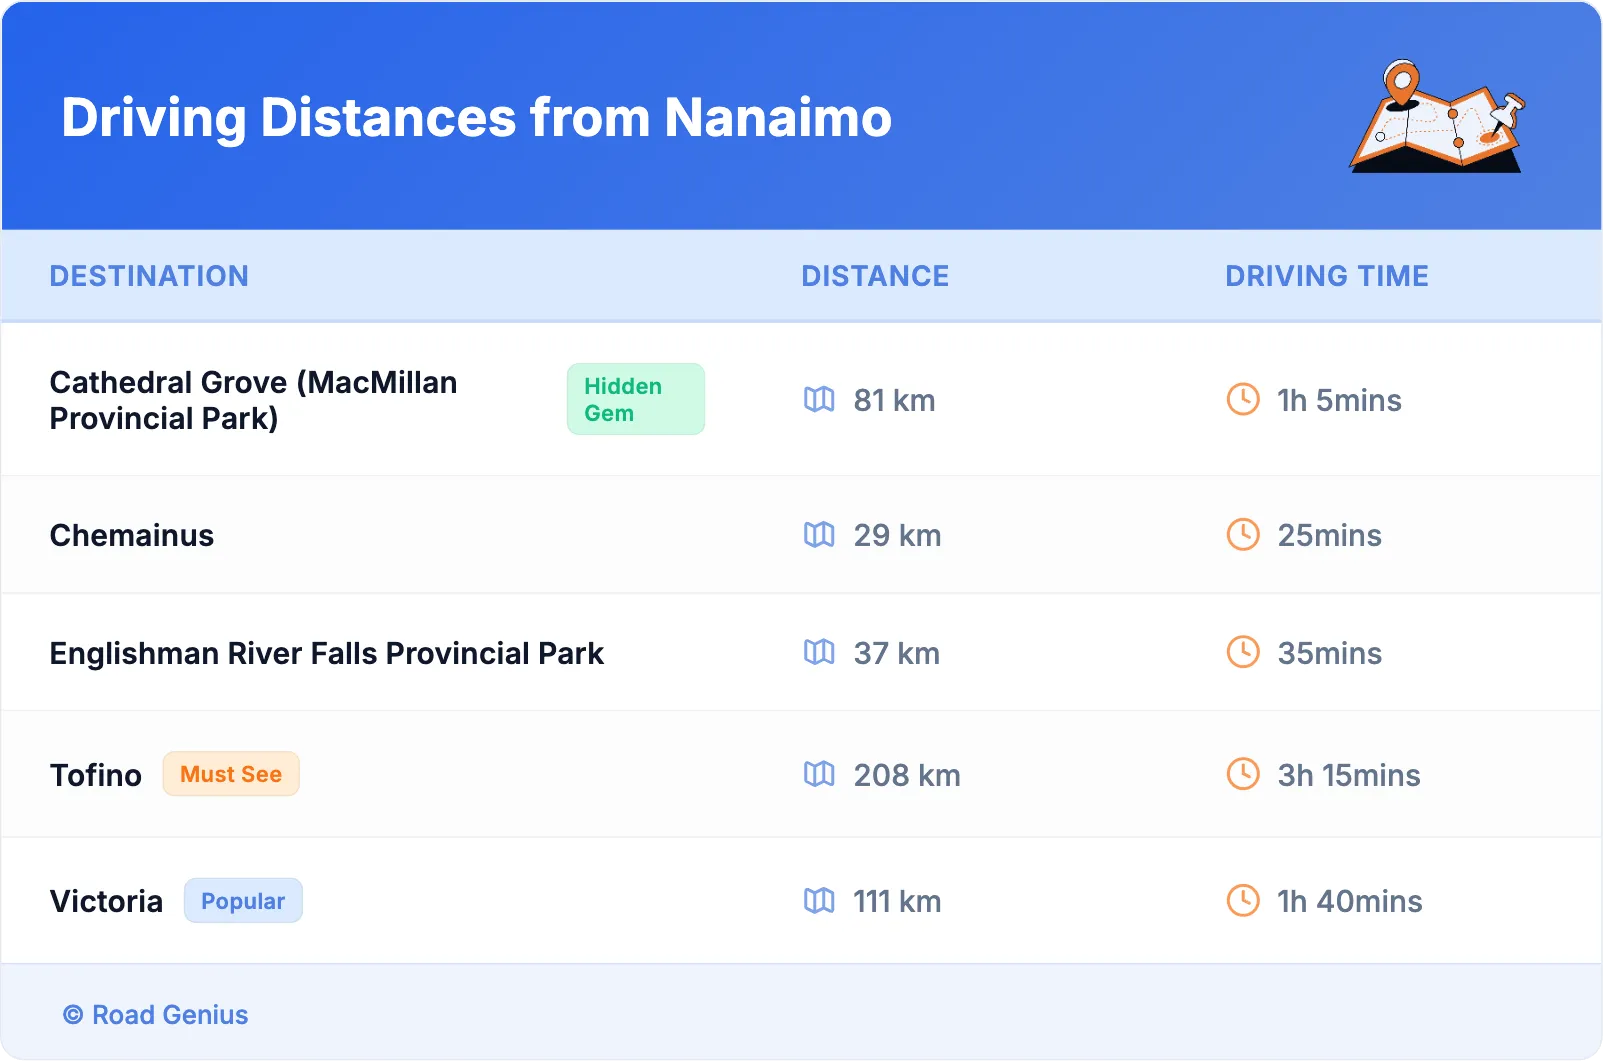
Task: Click the map icon beside 29 km
Action: 819,535
